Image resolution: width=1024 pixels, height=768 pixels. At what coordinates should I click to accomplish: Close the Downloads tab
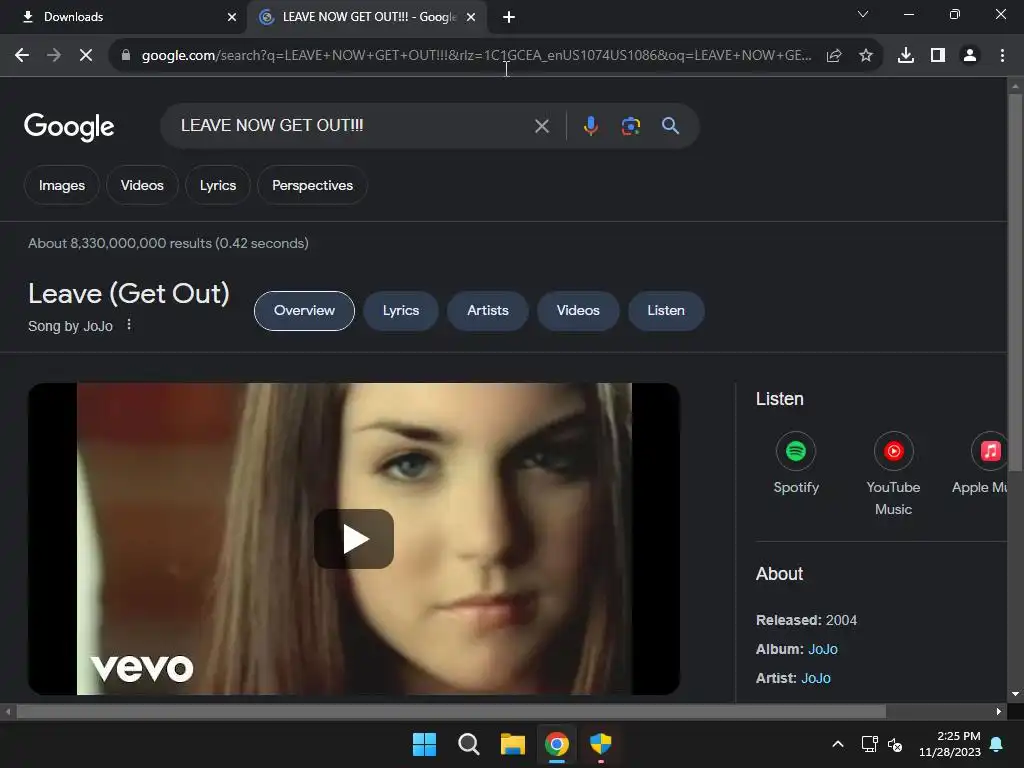click(x=232, y=17)
